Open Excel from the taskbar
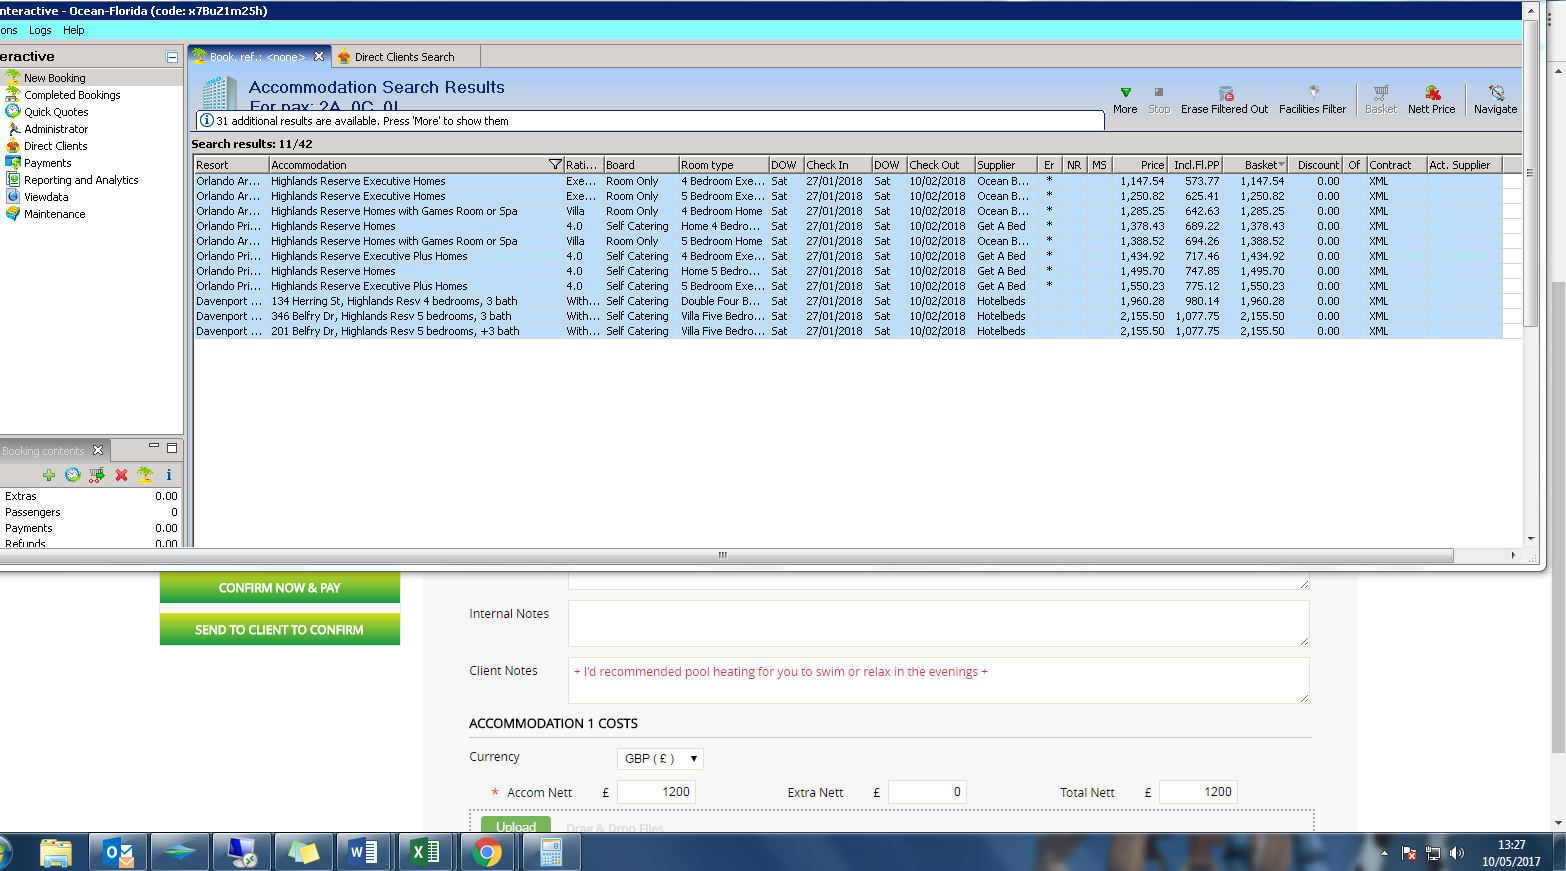The image size is (1566, 871). tap(425, 853)
